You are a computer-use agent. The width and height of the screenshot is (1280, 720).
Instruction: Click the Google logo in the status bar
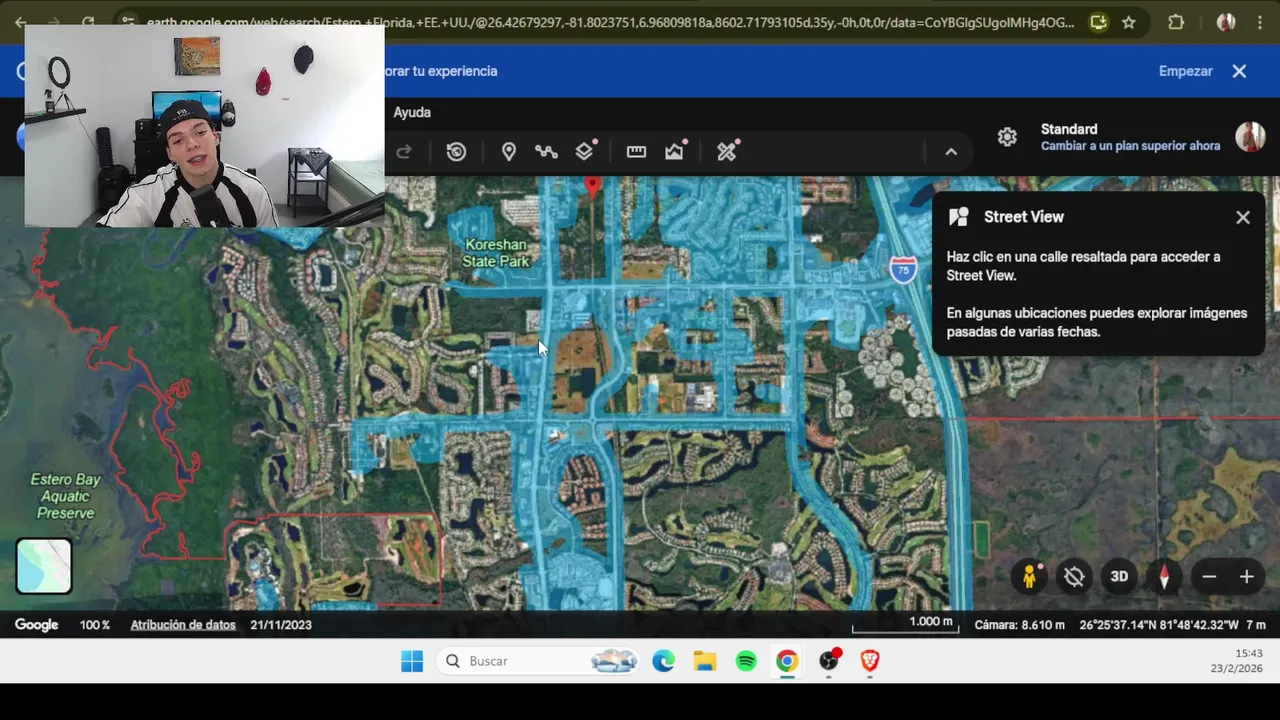click(37, 625)
